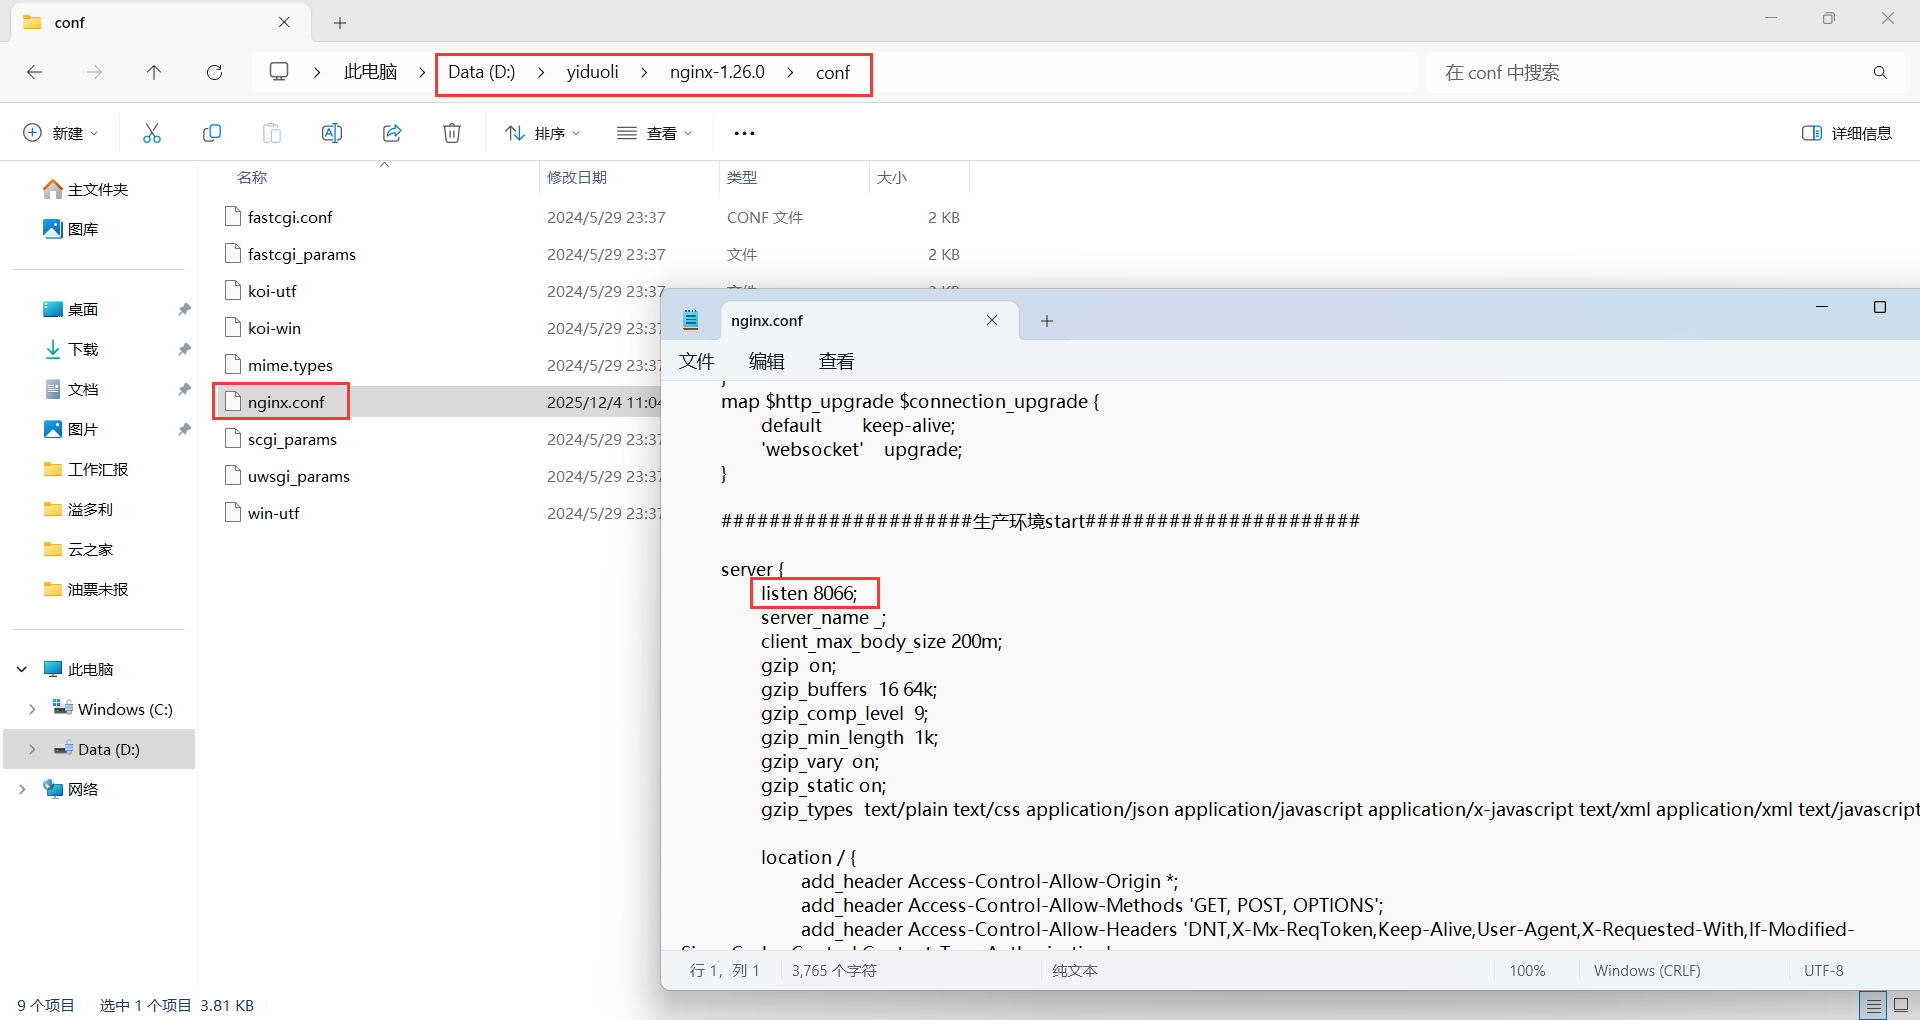Toggle the Details pane (详细信息)

[x=1846, y=133]
